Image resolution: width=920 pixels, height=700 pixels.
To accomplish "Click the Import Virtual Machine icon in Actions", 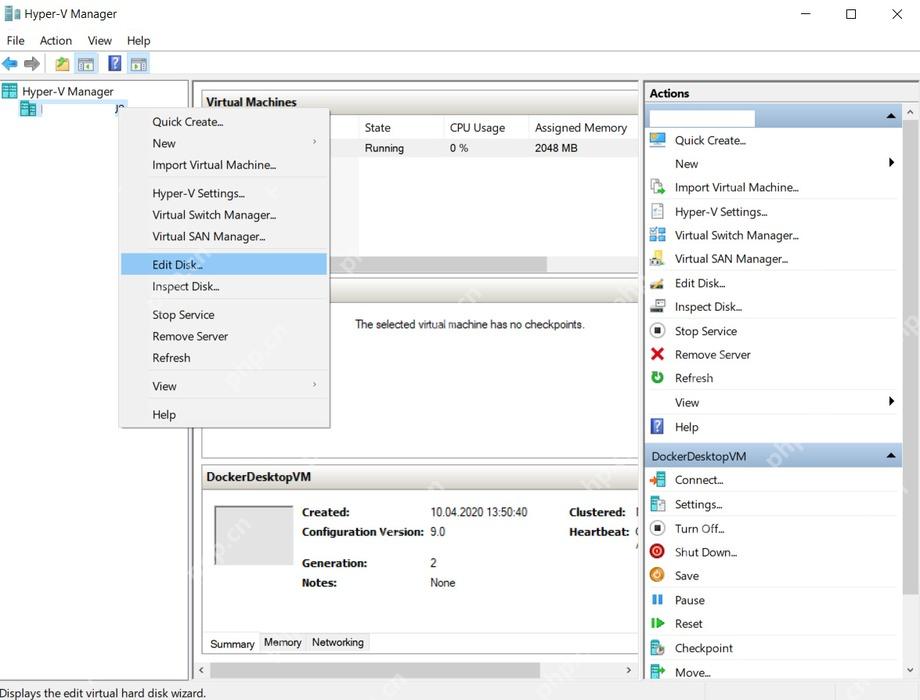I will click(x=658, y=187).
